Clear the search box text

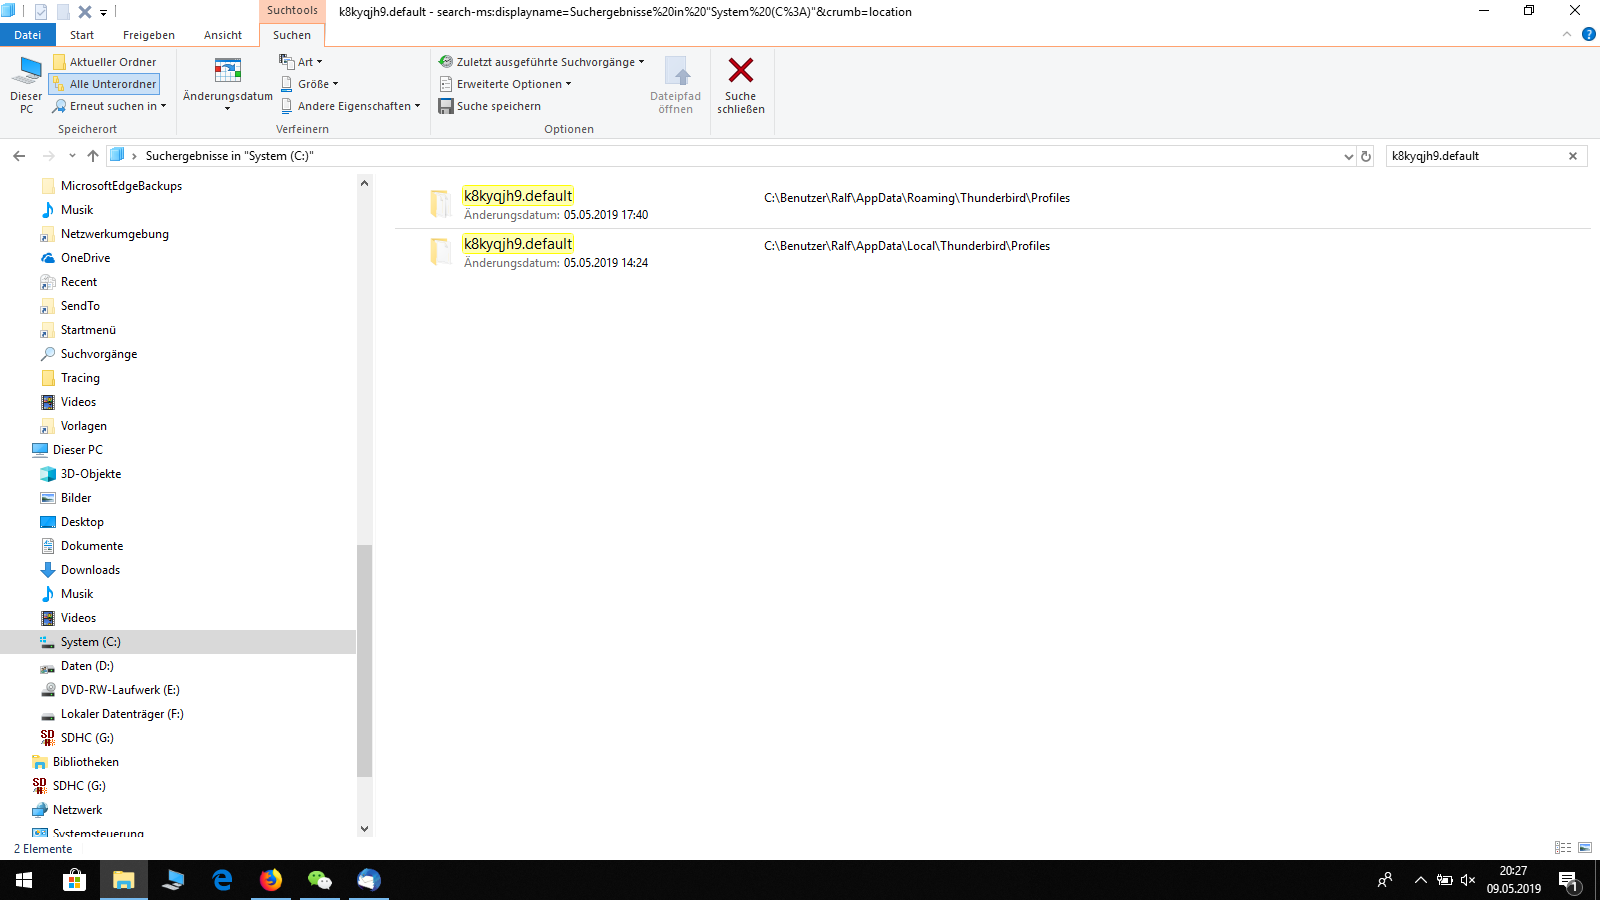(x=1573, y=156)
